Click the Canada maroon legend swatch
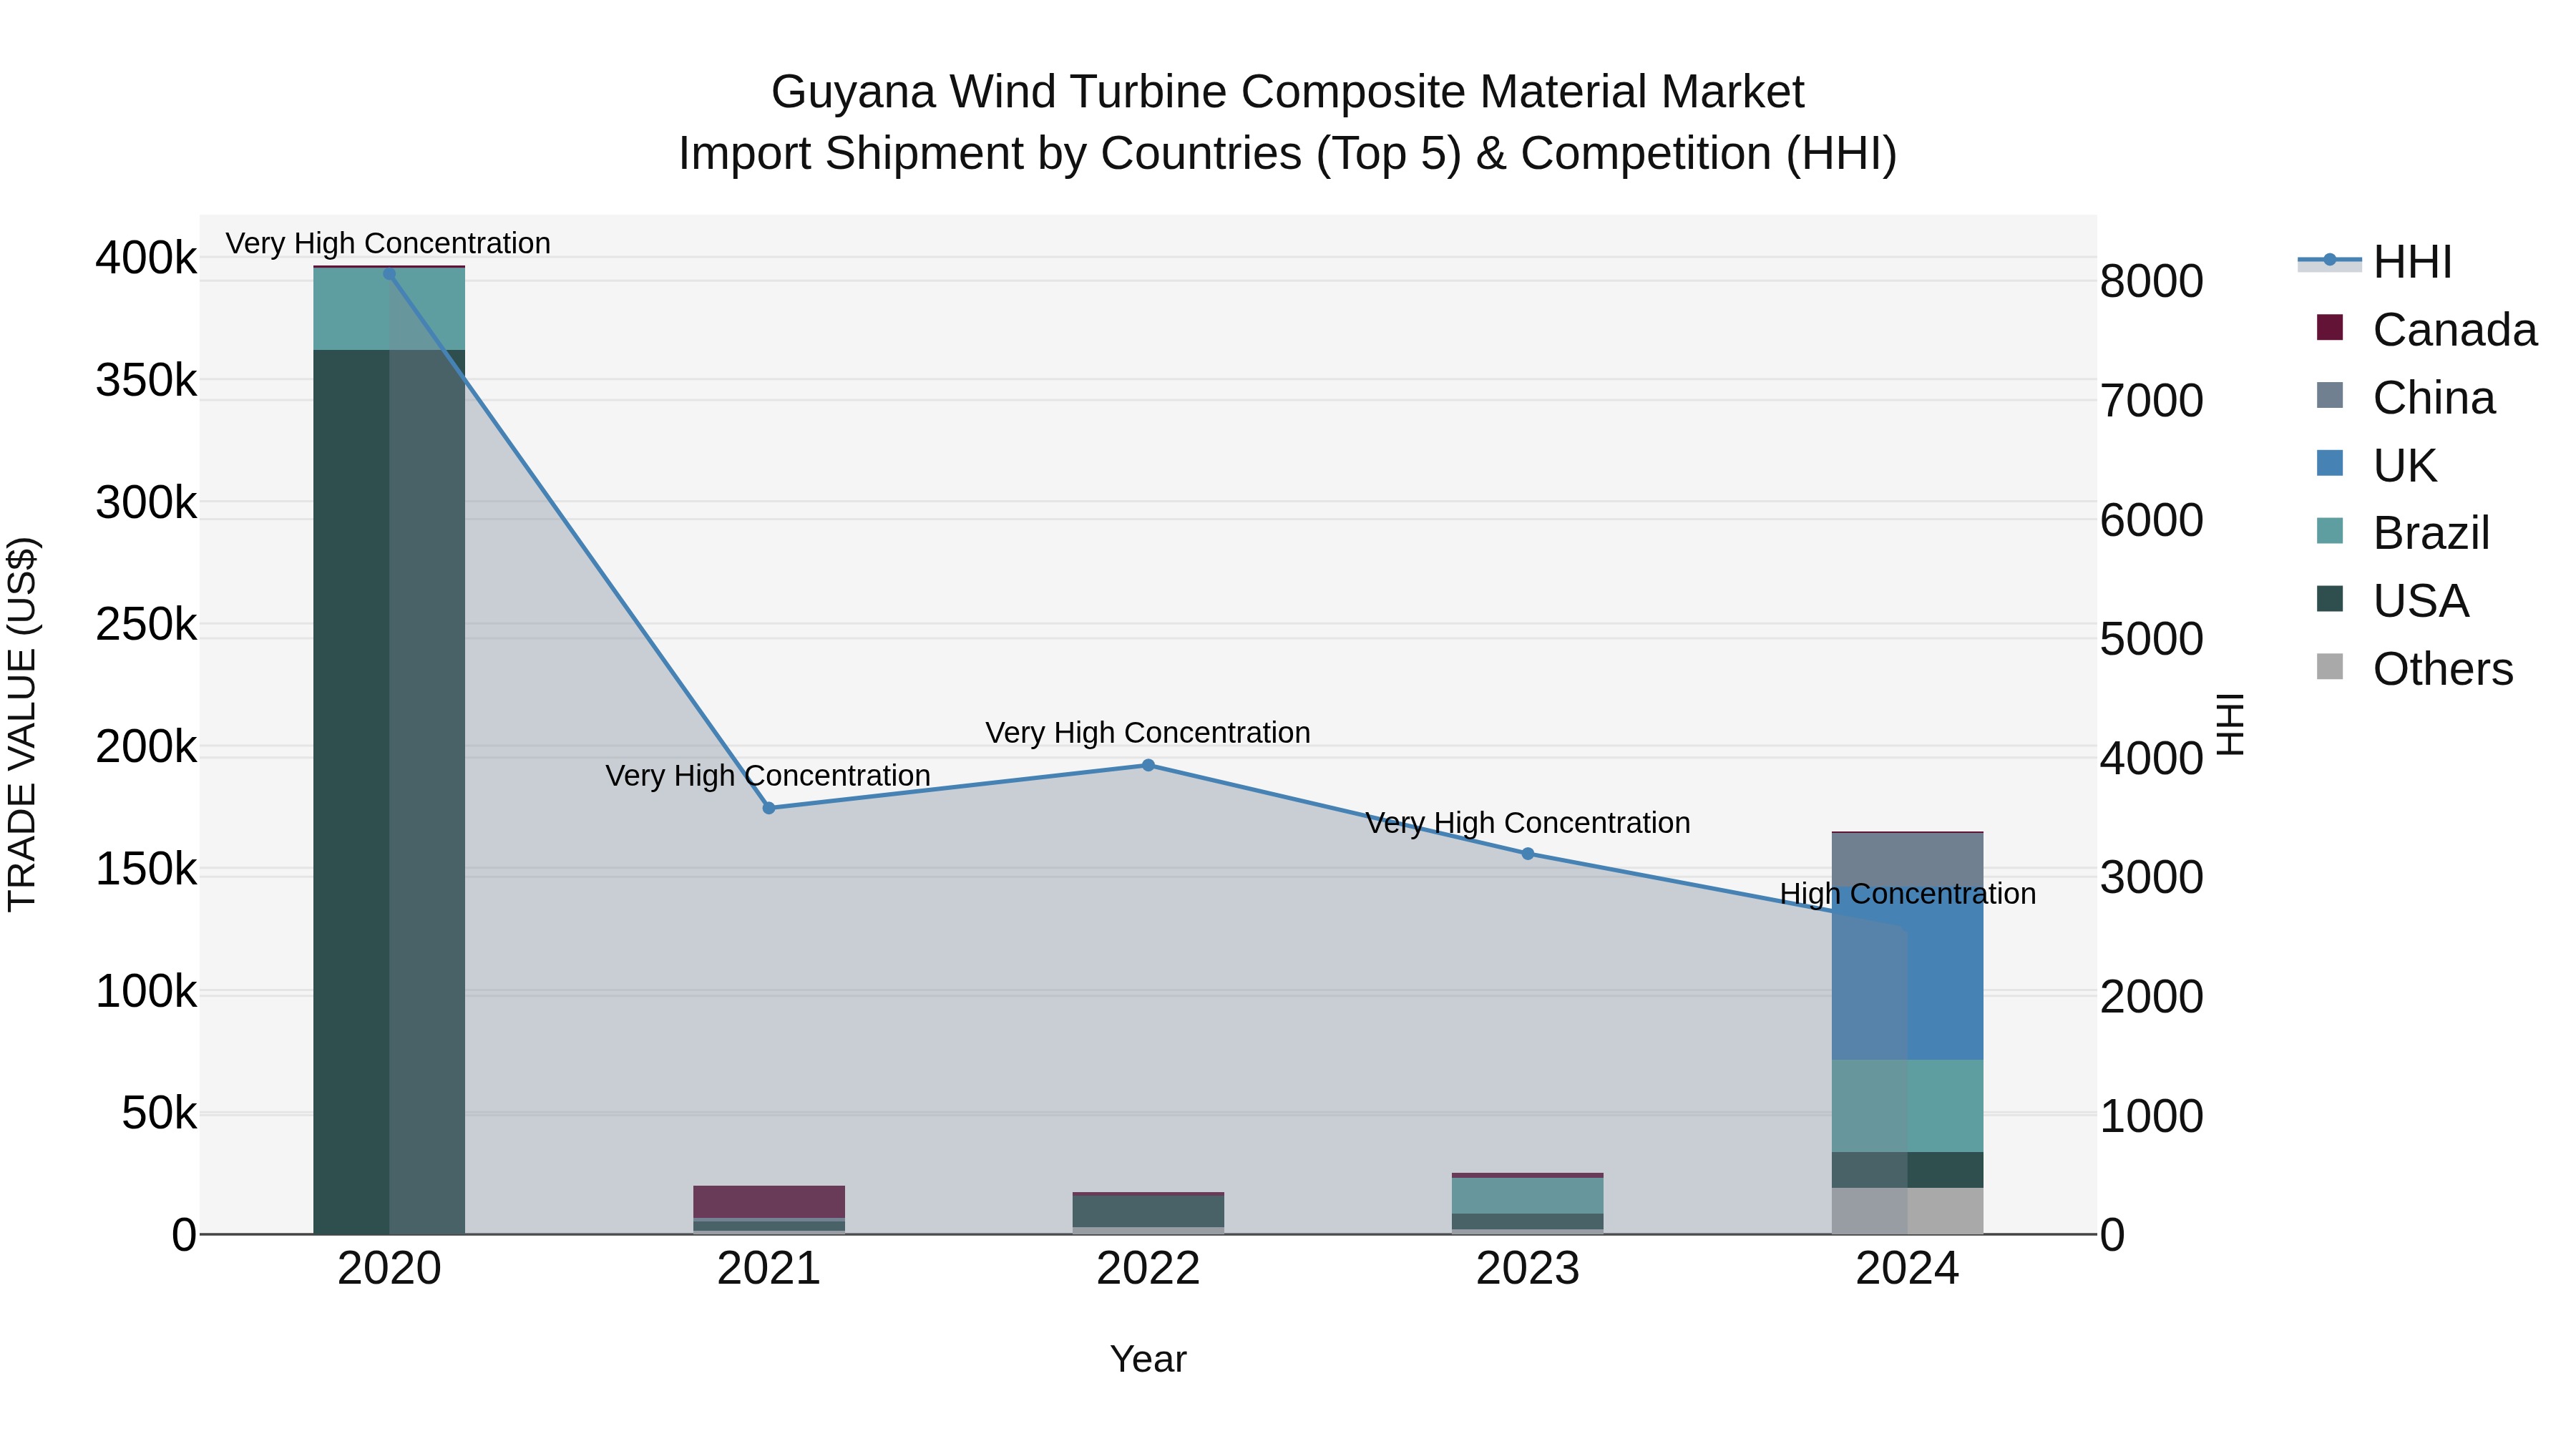This screenshot has width=2576, height=1449. pos(2330,327)
